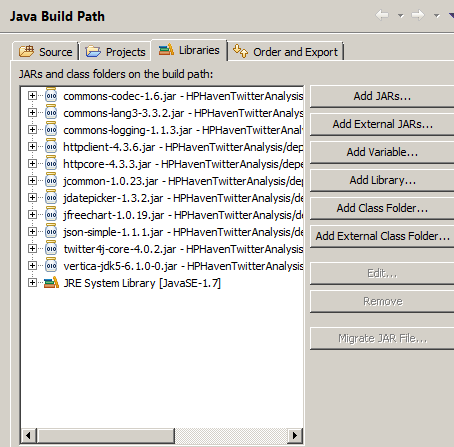Expand the httpclient-4.3.6.jar node
This screenshot has width=454, height=447.
click(32, 147)
